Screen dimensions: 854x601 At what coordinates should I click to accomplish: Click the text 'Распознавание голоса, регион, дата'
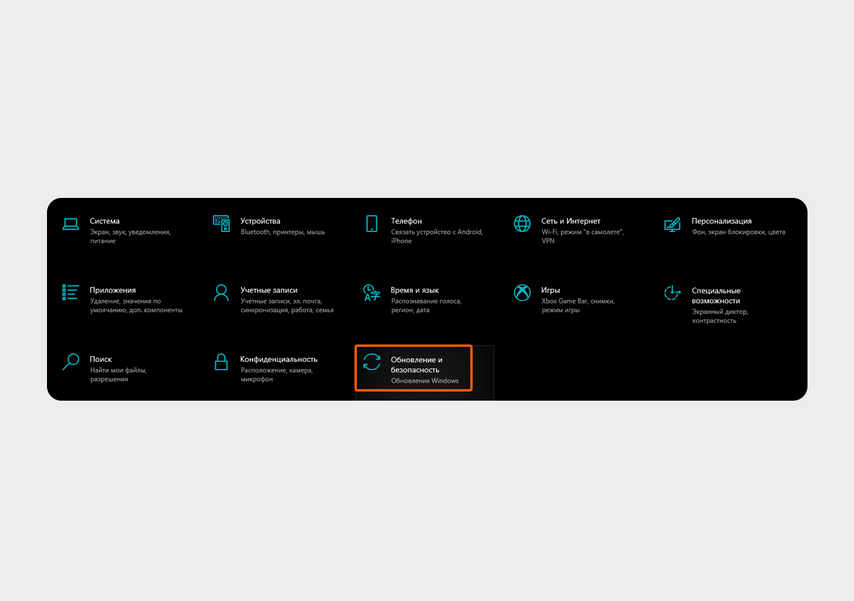point(426,306)
